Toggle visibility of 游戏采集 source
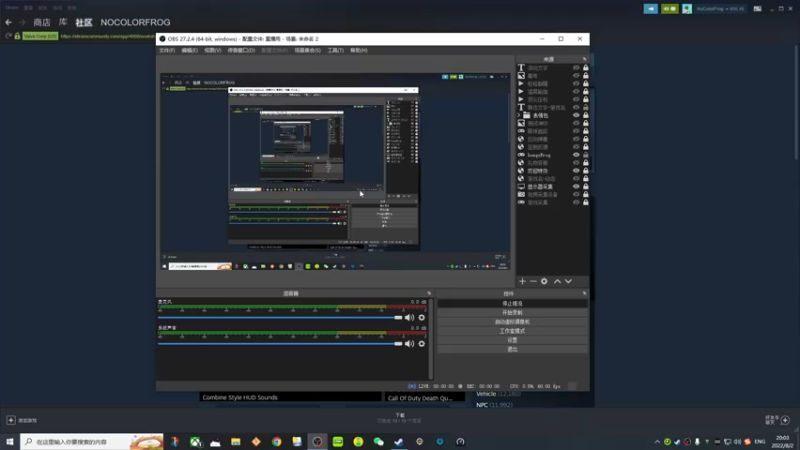 pos(576,203)
